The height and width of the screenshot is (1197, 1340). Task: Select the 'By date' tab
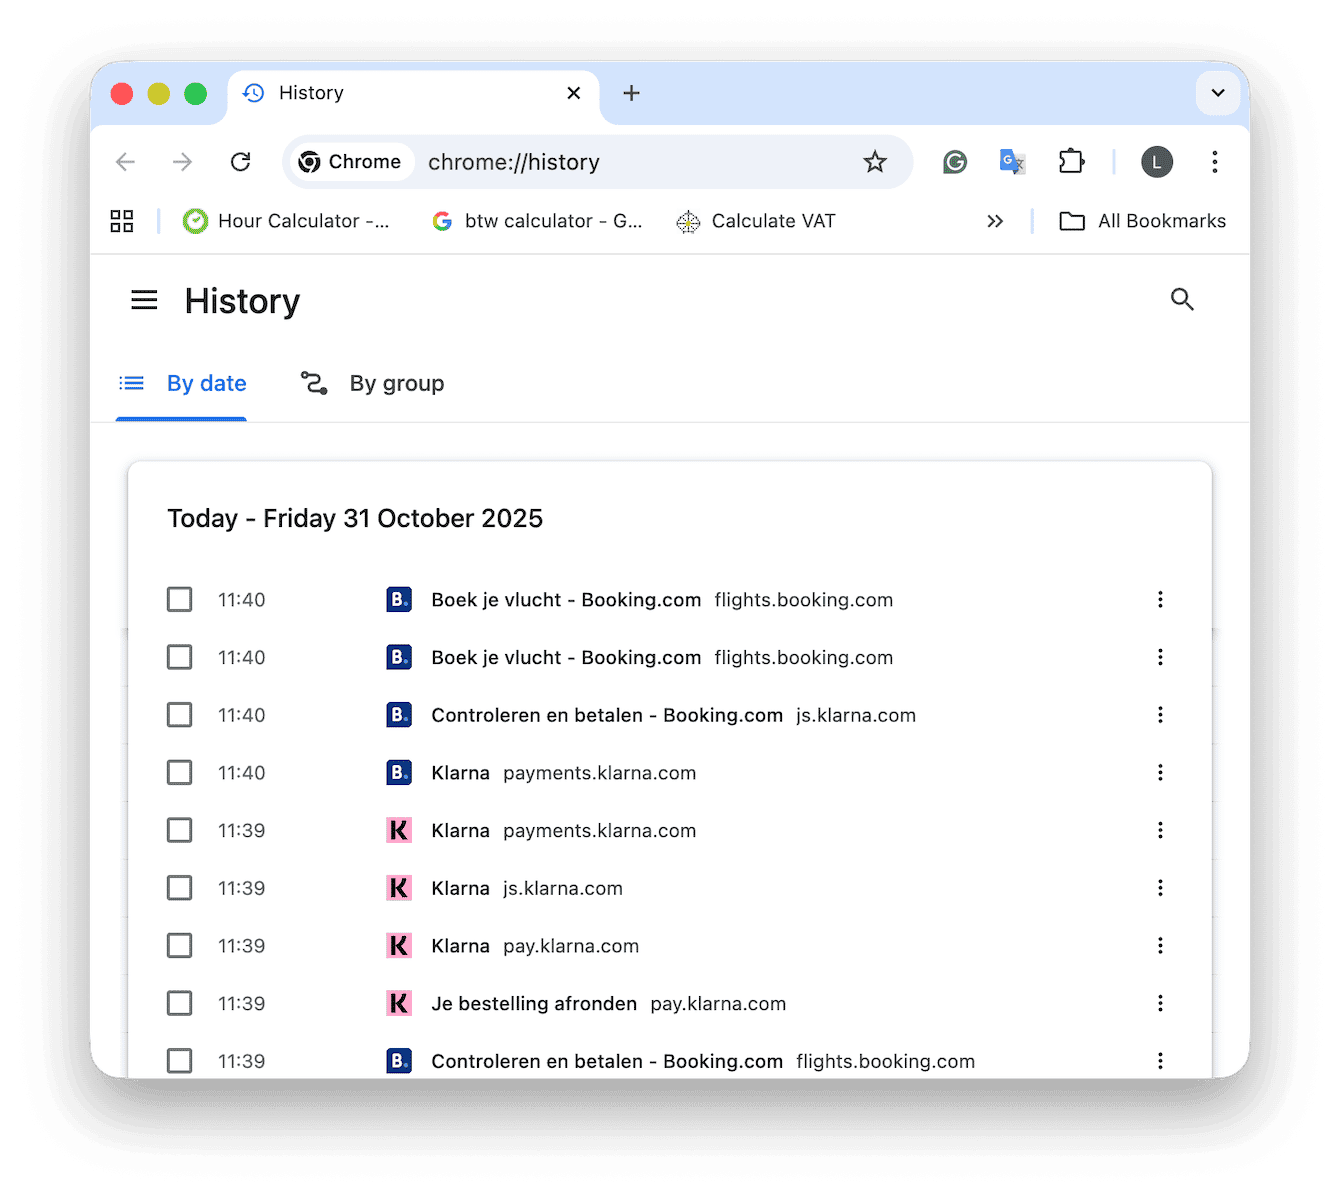206,383
